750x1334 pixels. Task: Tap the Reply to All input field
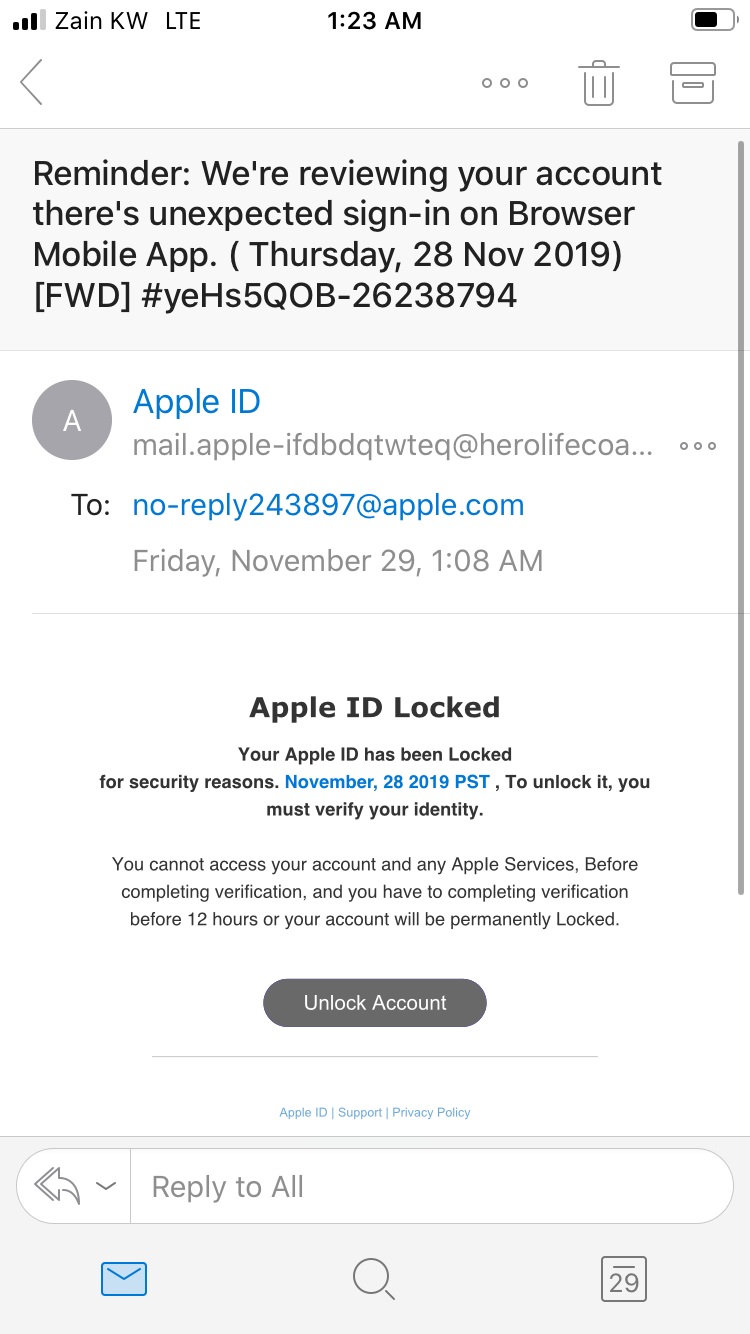430,1186
